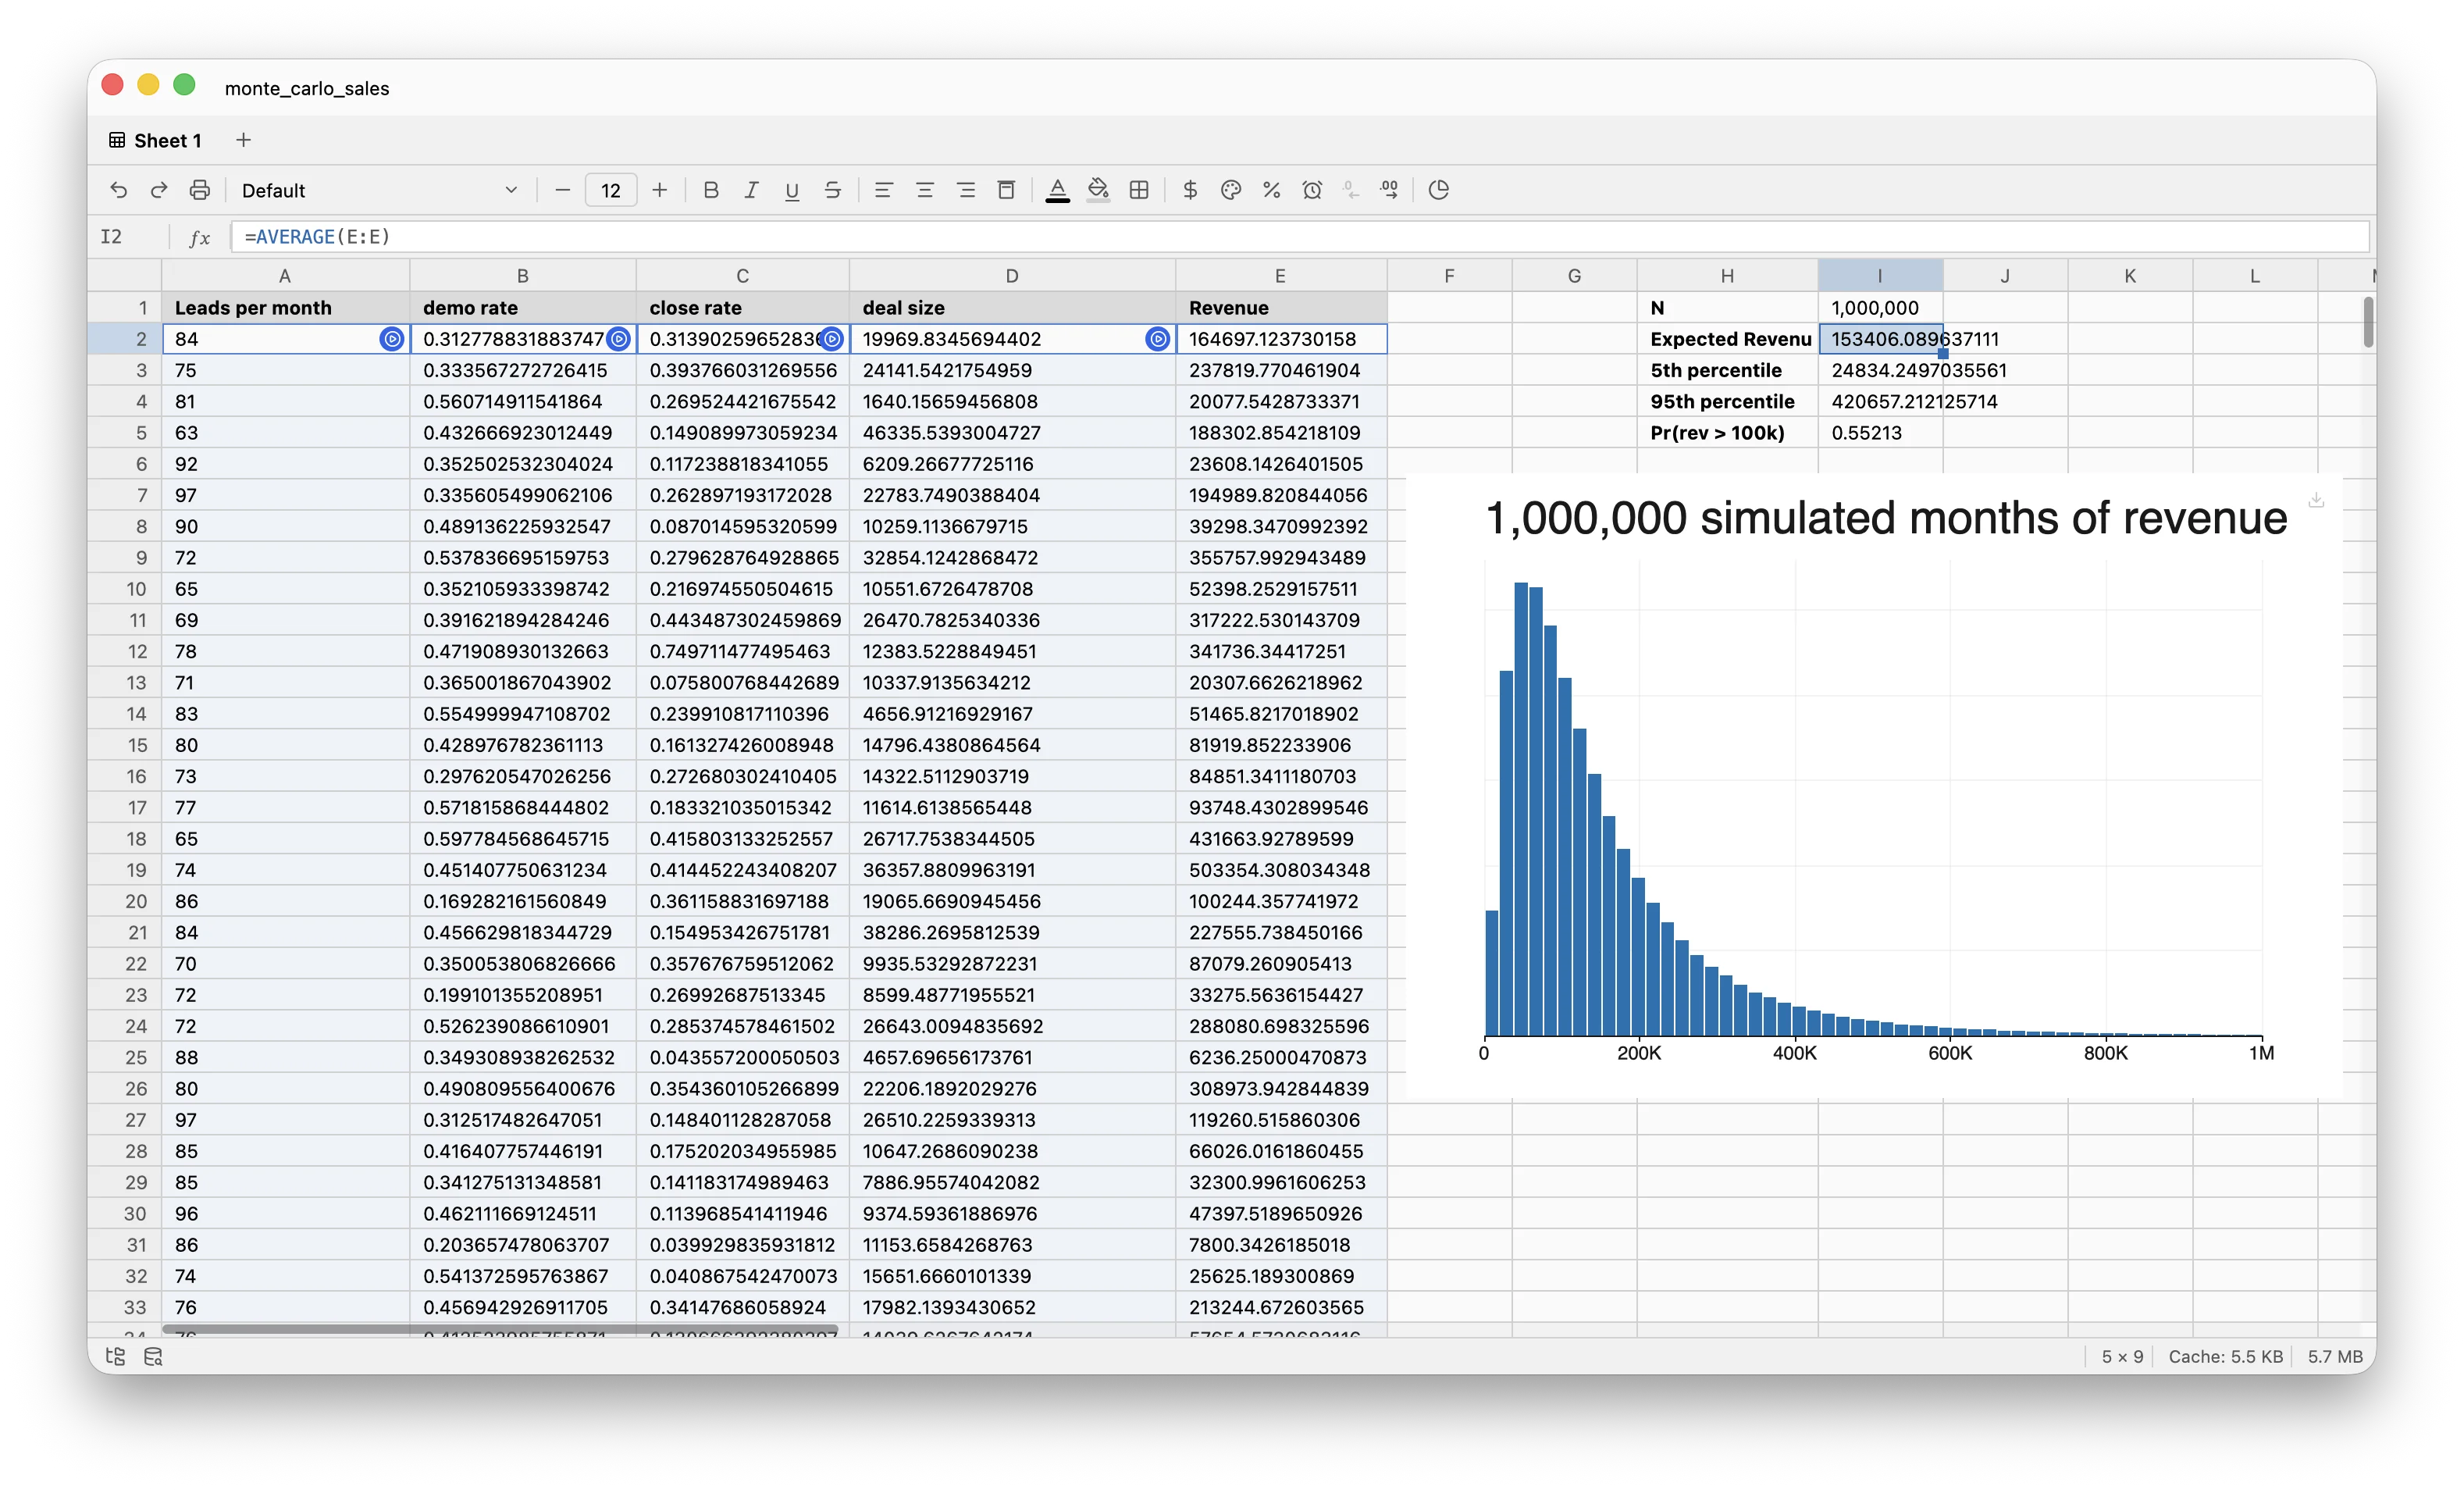
Task: Toggle strikethrough formatting
Action: (833, 190)
